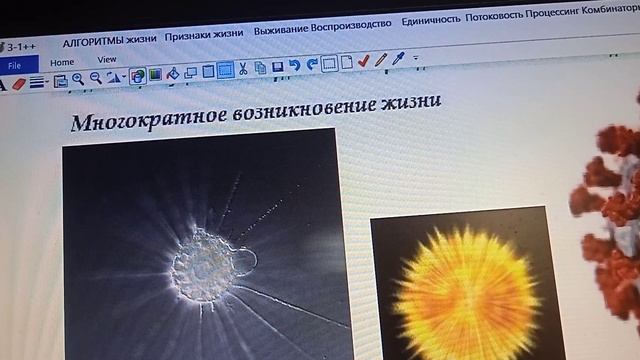The image size is (640, 360).
Task: Click the 'Процессинг' text
Action: 552,12
